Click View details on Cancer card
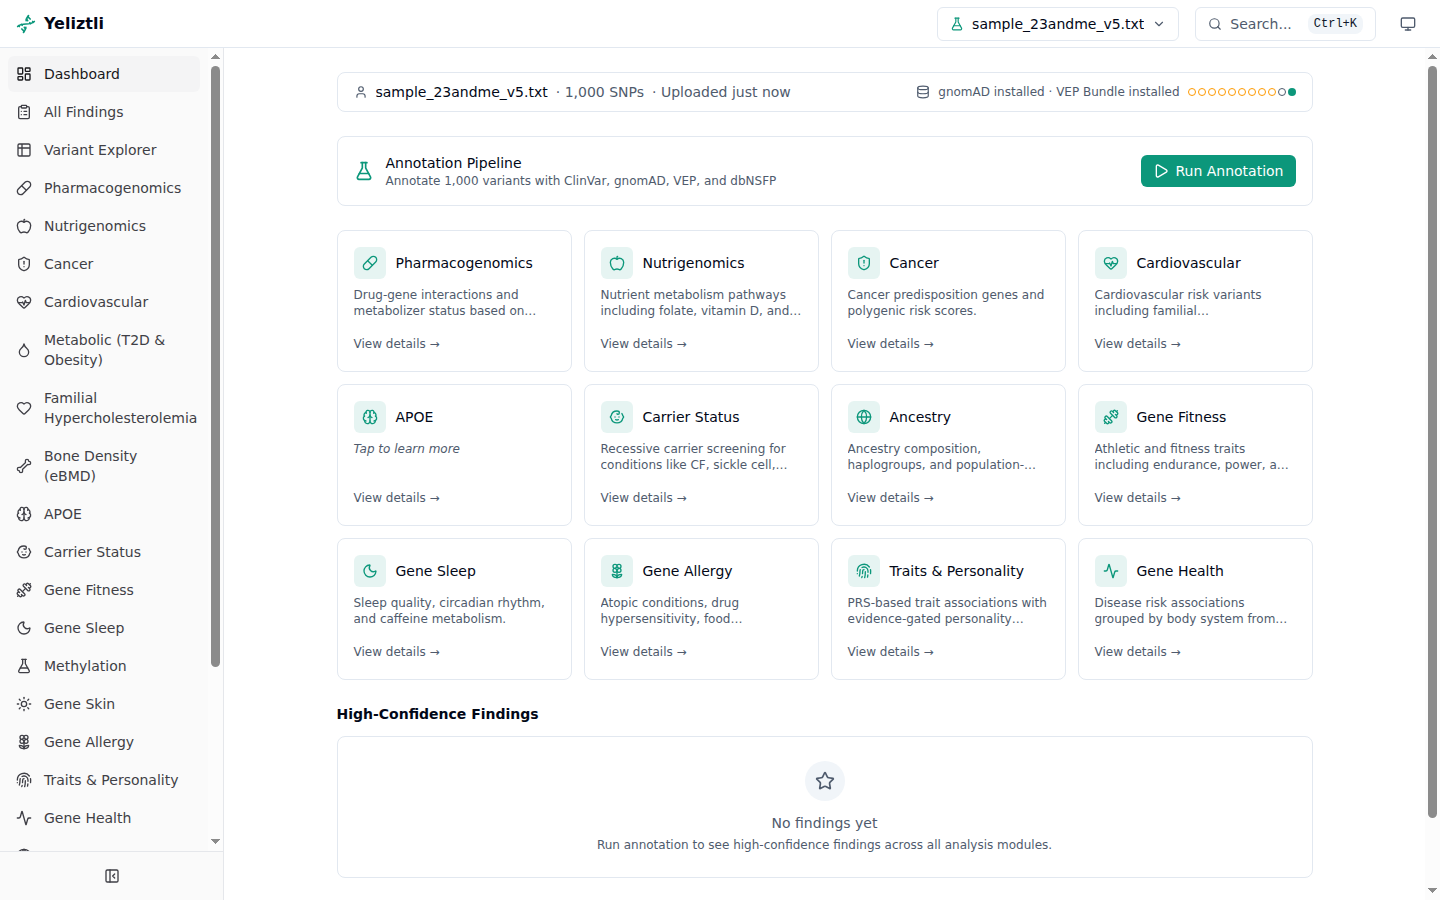 point(891,344)
